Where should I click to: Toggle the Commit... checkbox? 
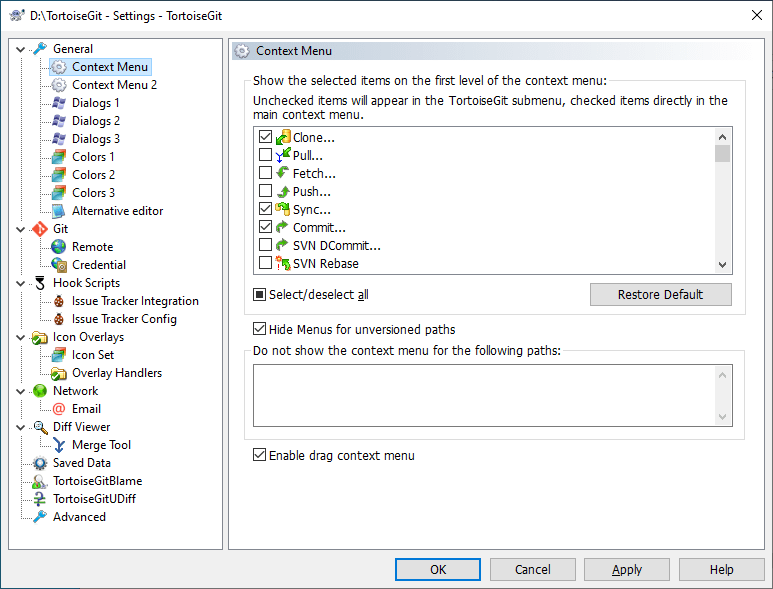tap(265, 227)
